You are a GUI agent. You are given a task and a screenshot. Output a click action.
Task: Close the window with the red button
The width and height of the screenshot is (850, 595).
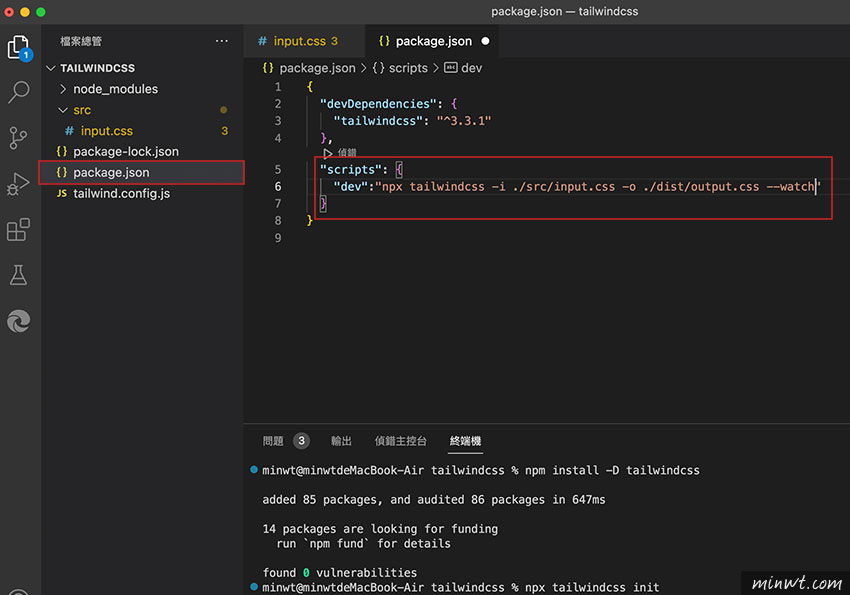coord(9,12)
